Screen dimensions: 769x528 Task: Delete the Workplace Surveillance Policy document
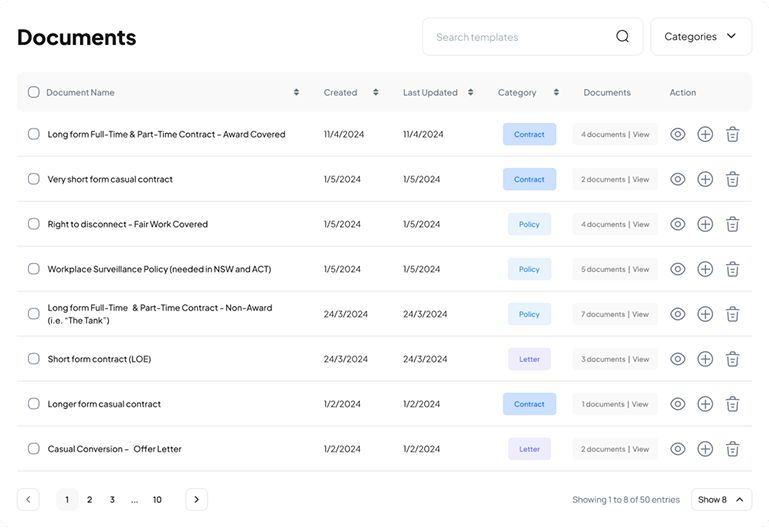point(732,269)
